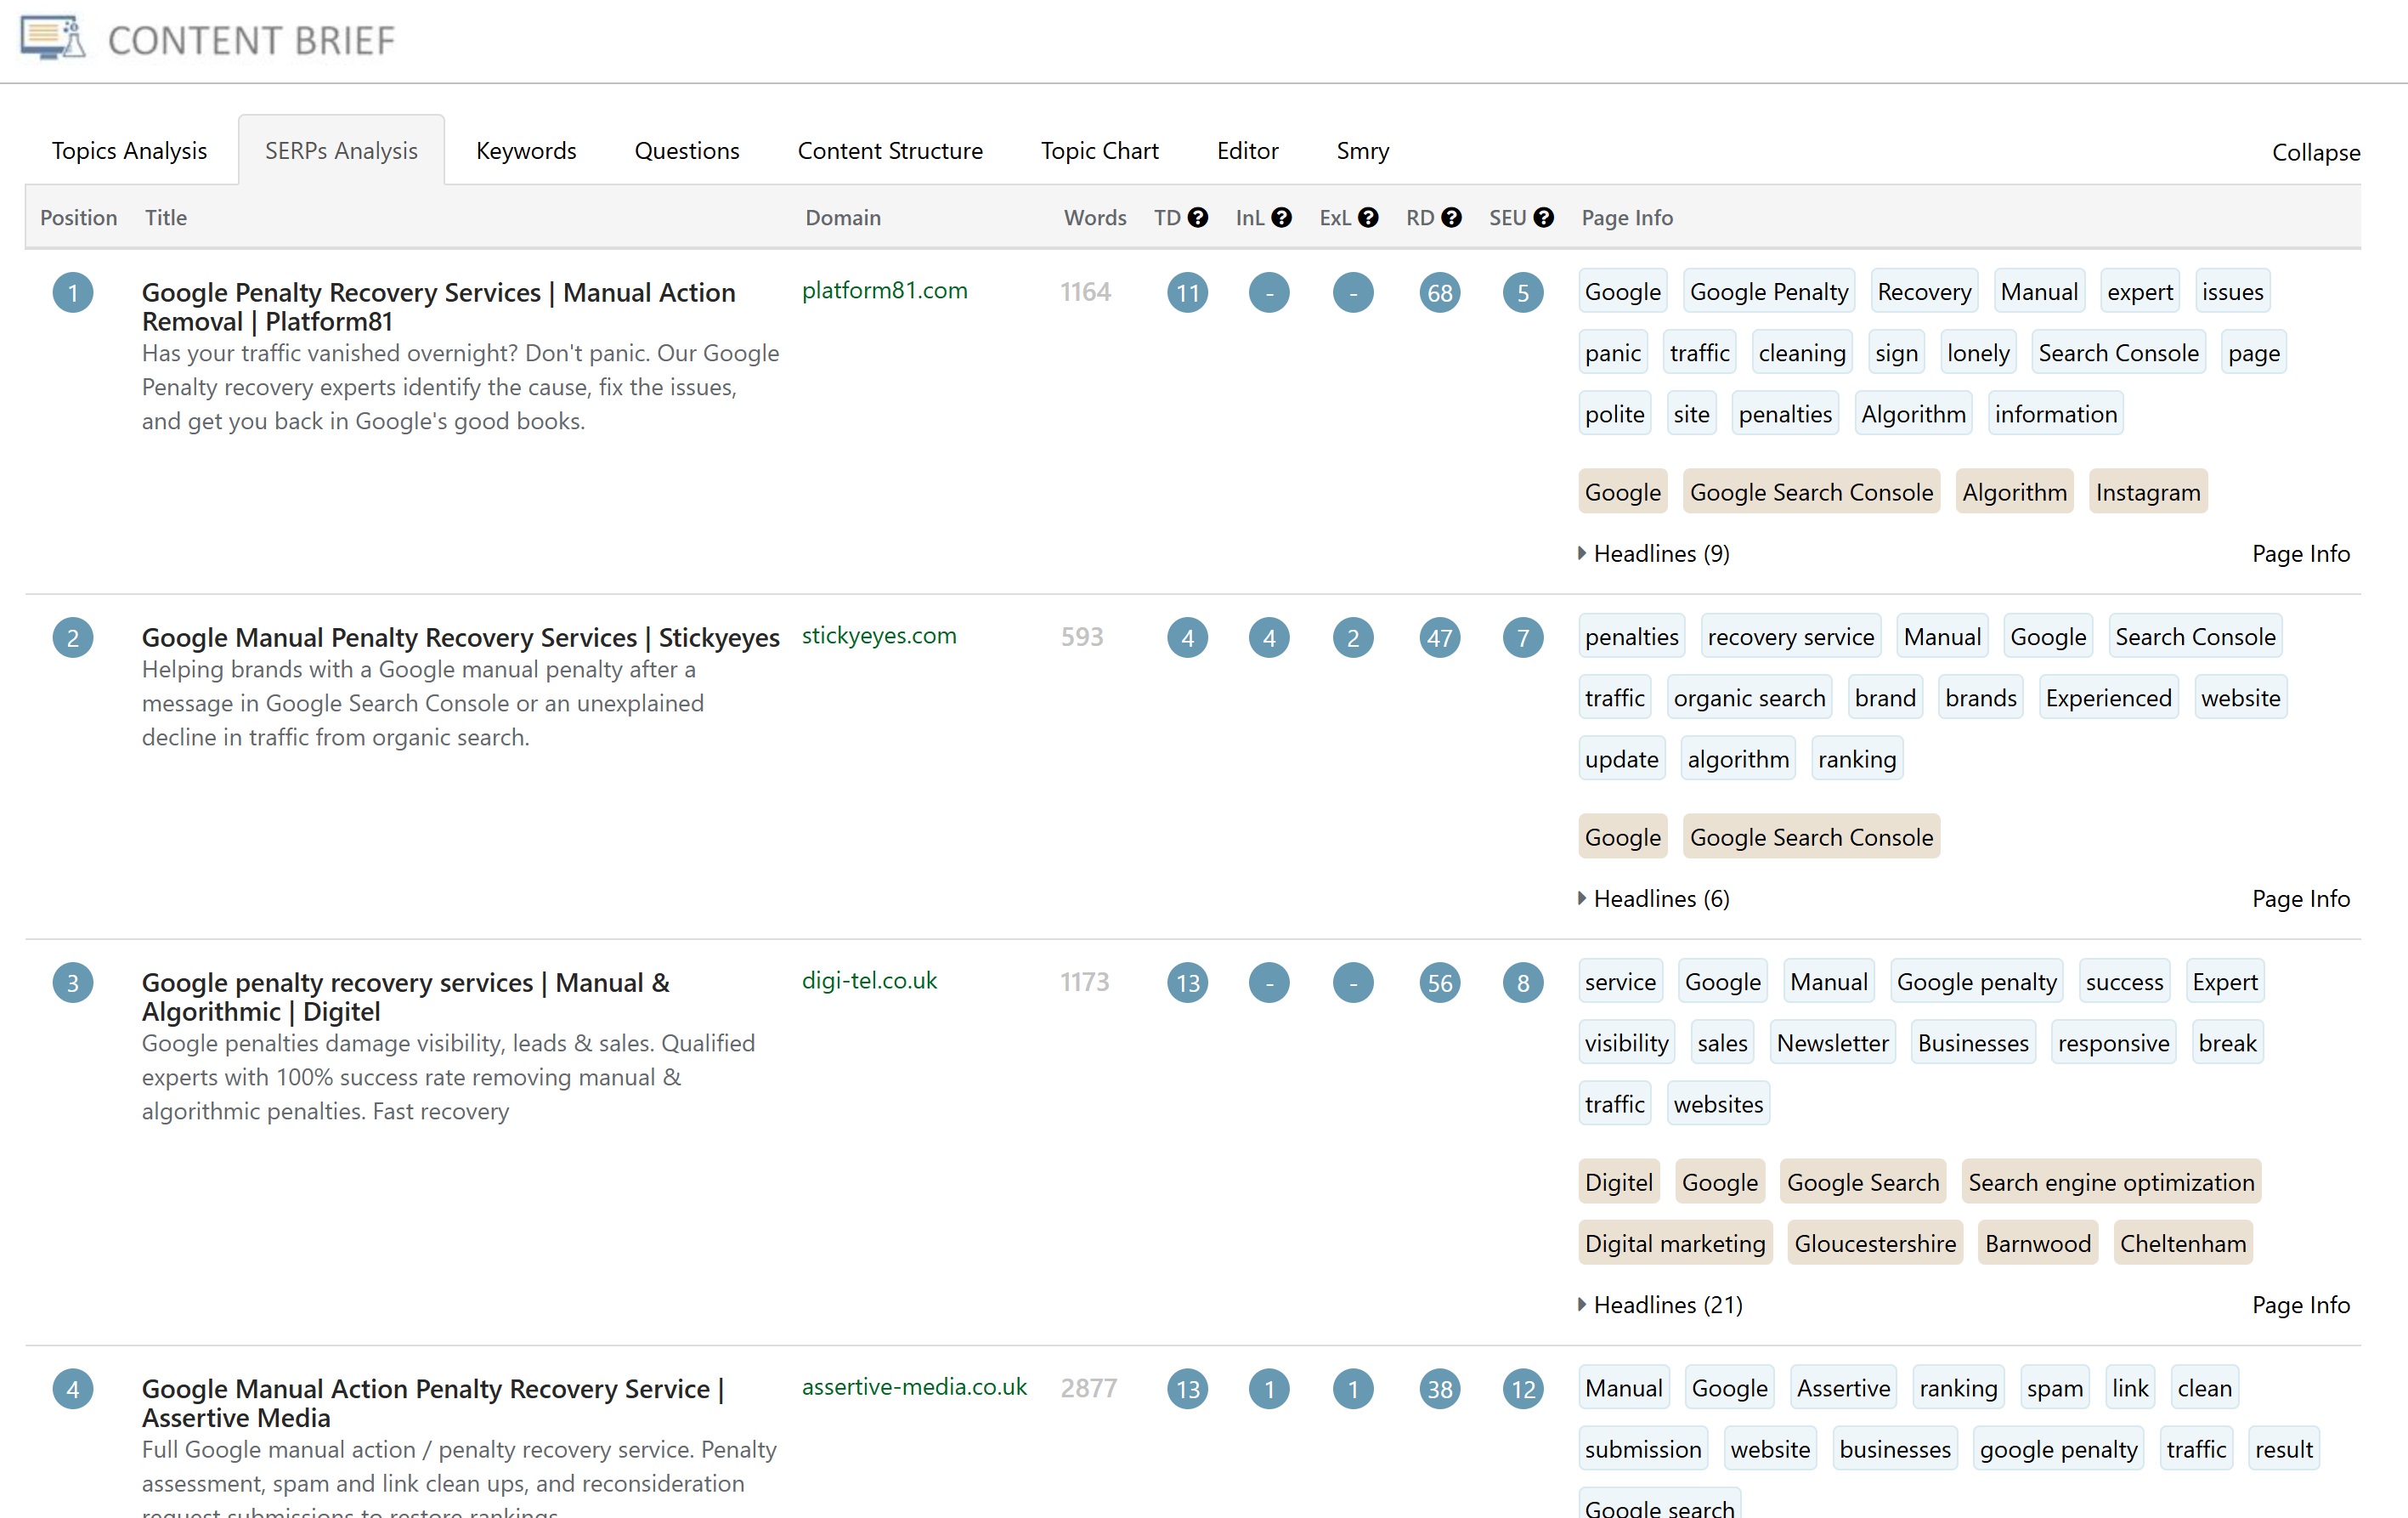Open the Keywords tab

pos(526,151)
